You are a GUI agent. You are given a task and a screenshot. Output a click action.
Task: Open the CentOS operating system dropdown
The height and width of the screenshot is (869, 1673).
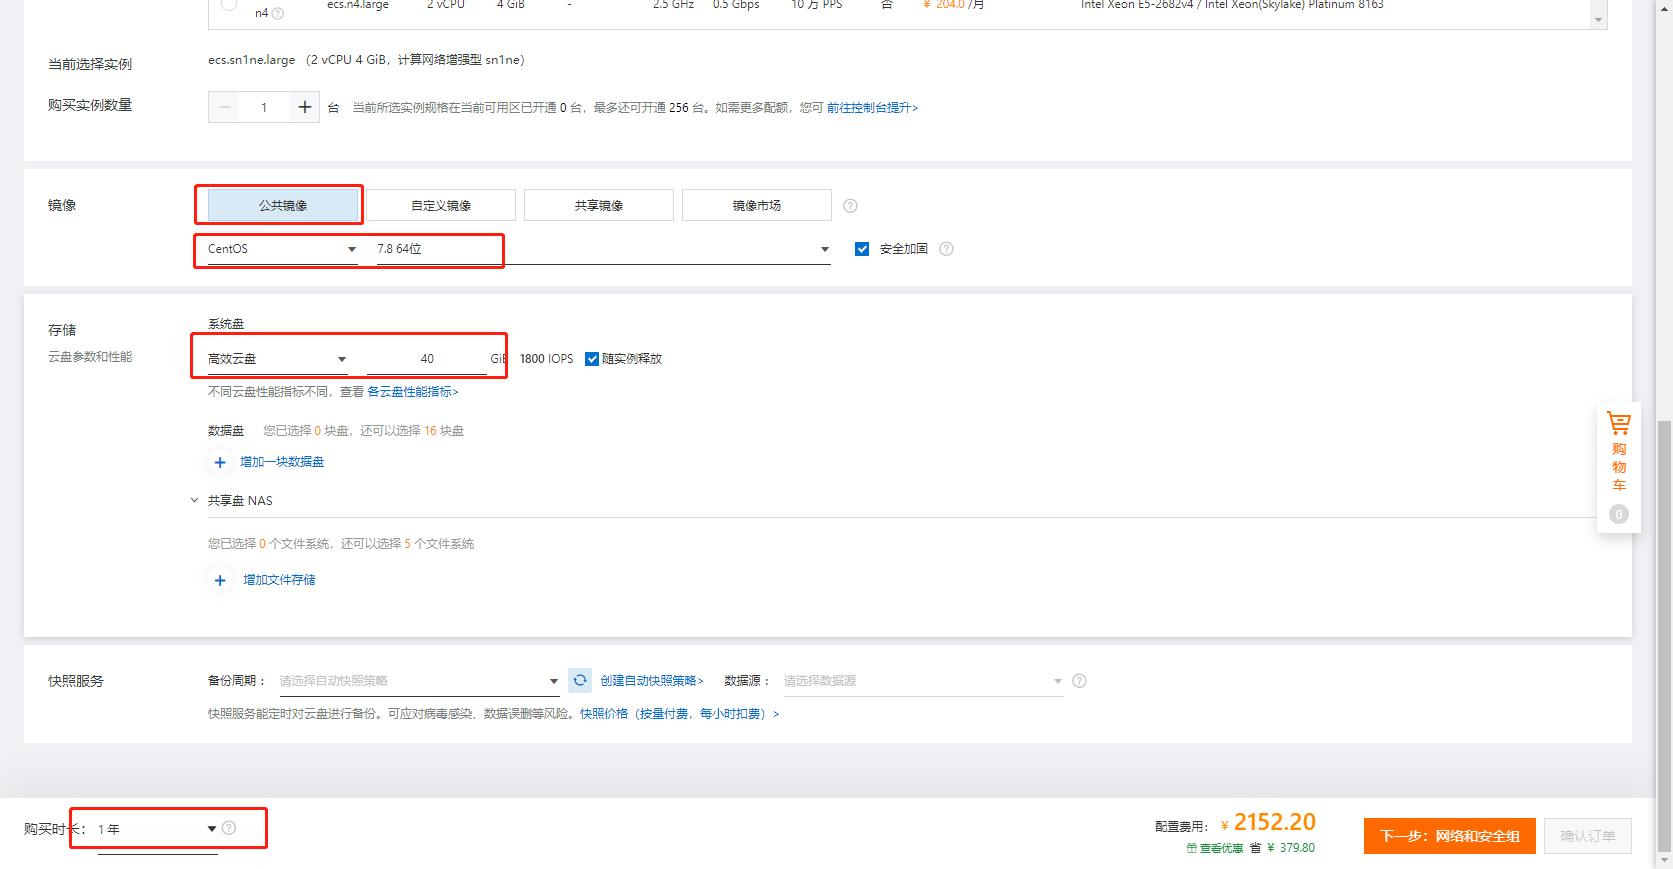click(x=282, y=249)
